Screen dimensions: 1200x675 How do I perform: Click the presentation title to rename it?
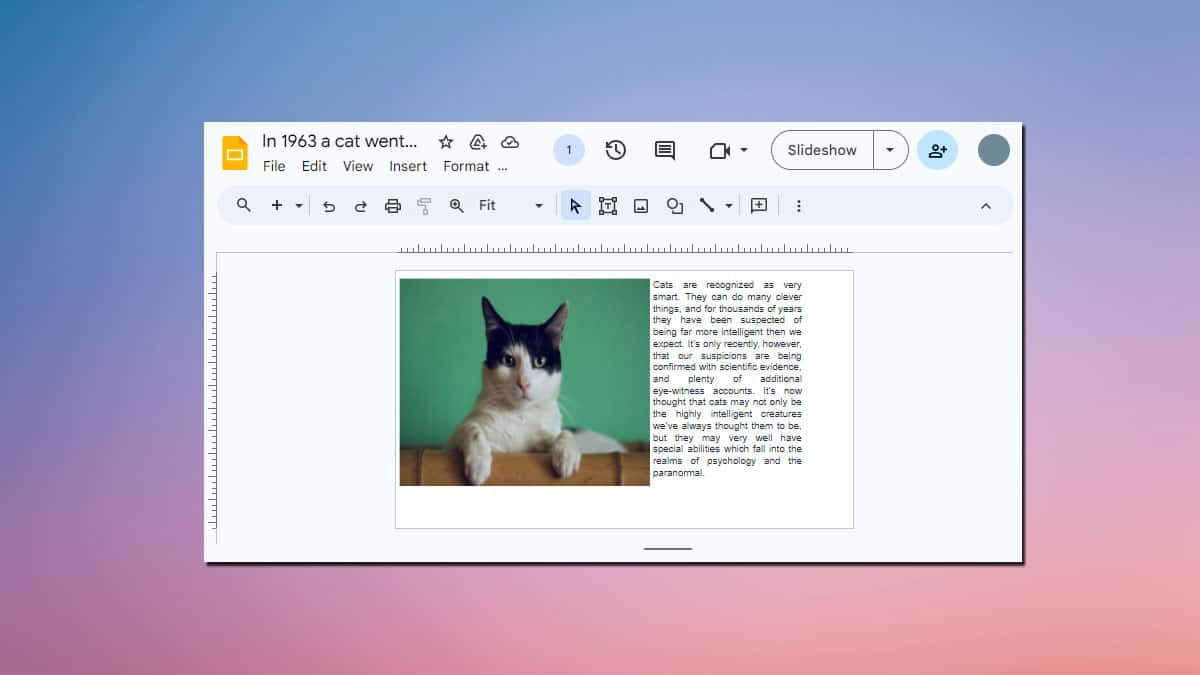[340, 142]
